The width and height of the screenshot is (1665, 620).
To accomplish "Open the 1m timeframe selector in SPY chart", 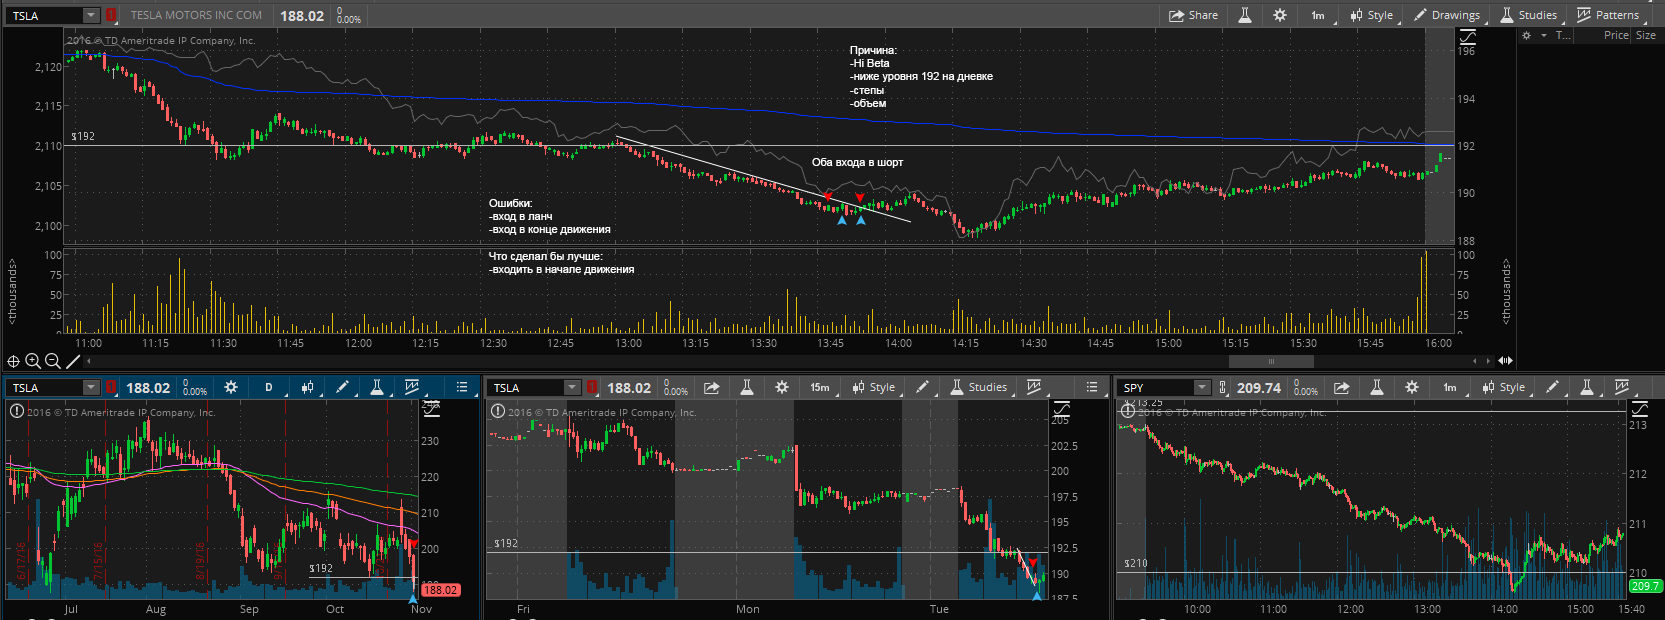I will pos(1450,387).
